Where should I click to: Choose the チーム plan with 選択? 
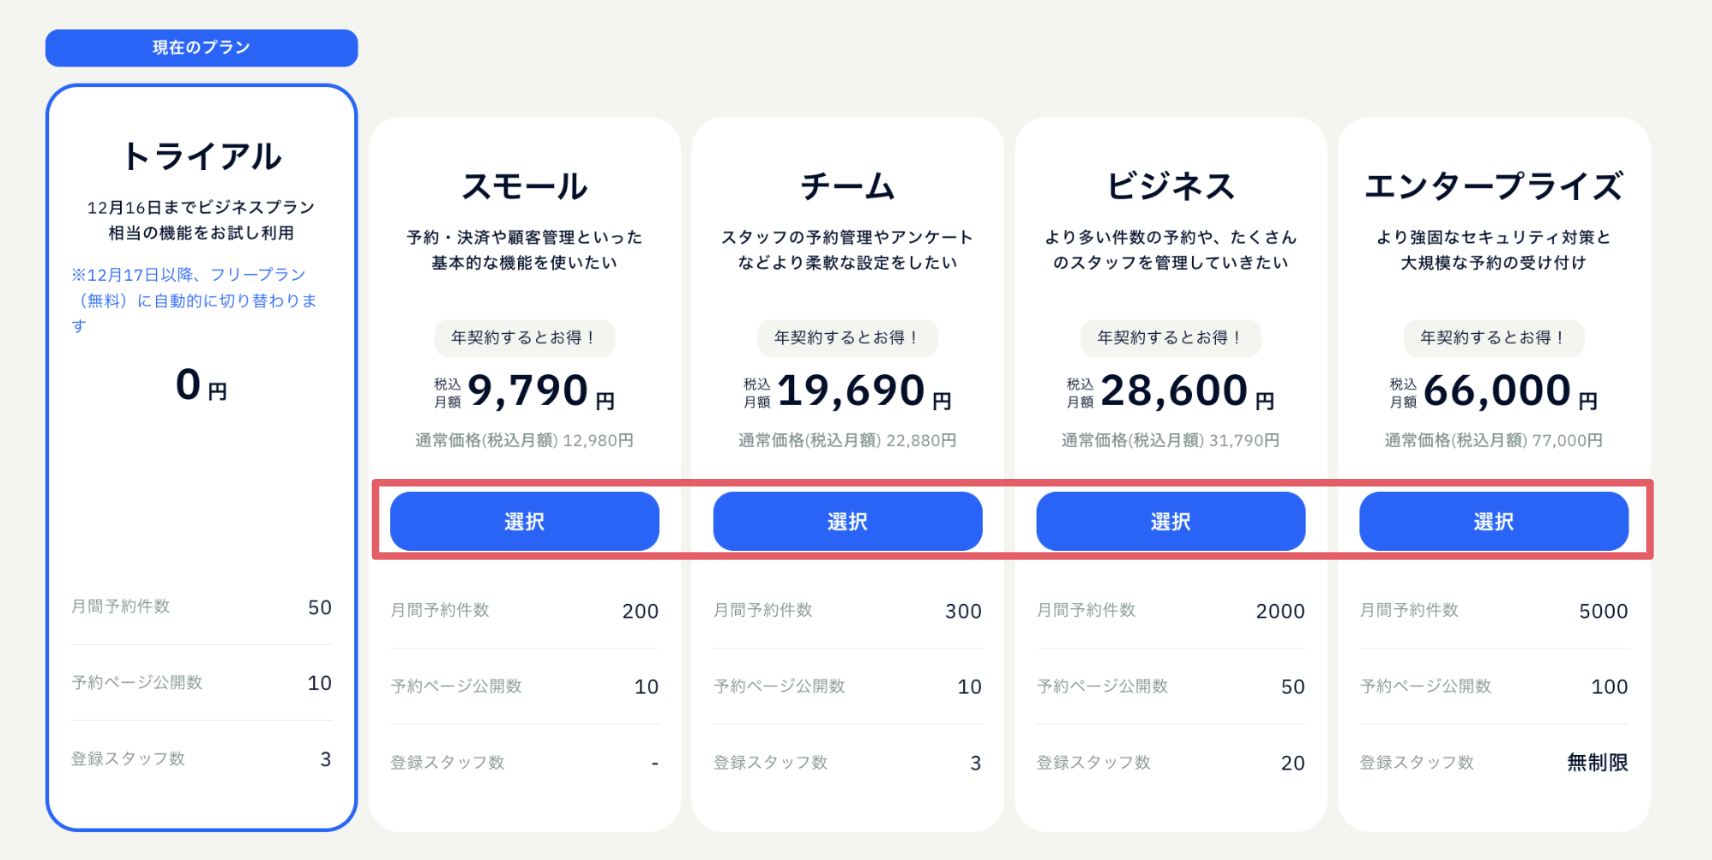coord(847,521)
